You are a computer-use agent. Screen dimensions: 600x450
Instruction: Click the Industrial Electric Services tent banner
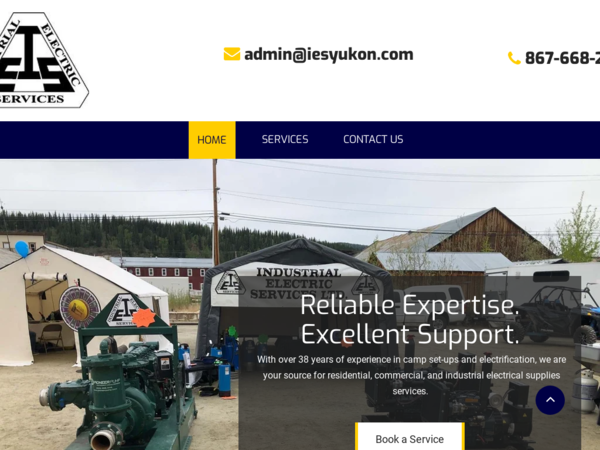click(x=297, y=284)
